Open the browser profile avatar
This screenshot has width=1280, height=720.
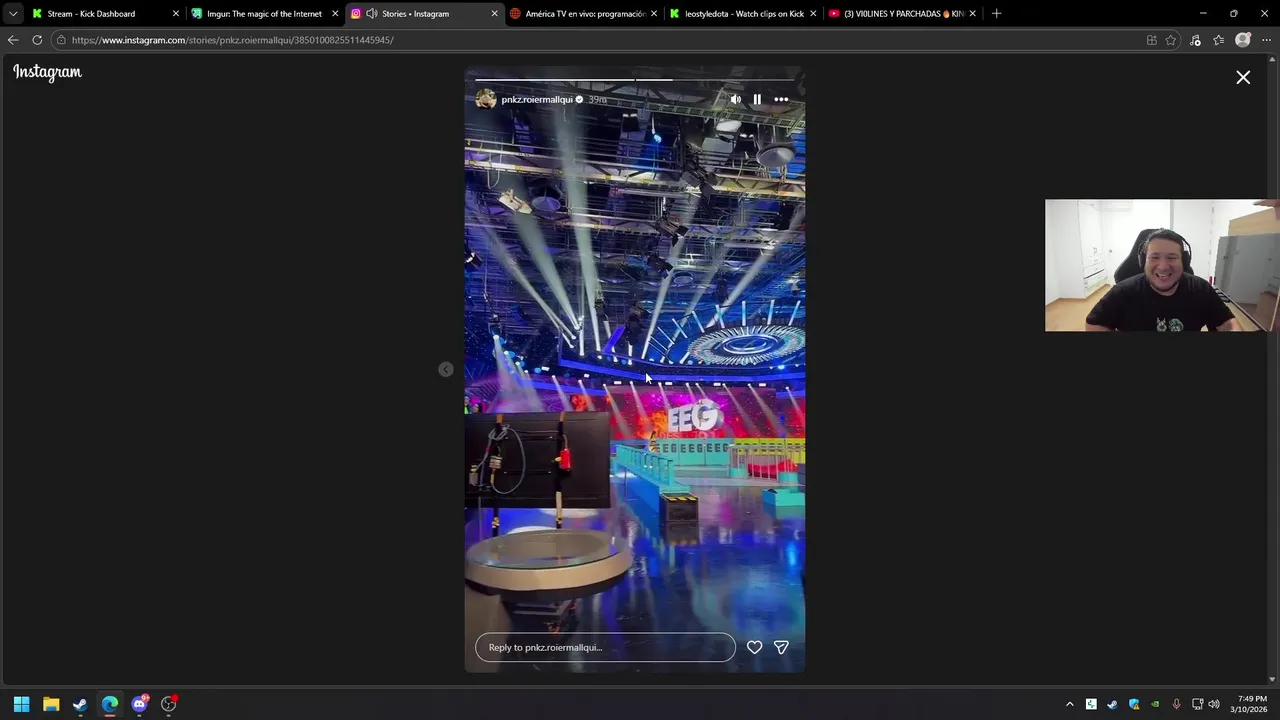[1243, 40]
